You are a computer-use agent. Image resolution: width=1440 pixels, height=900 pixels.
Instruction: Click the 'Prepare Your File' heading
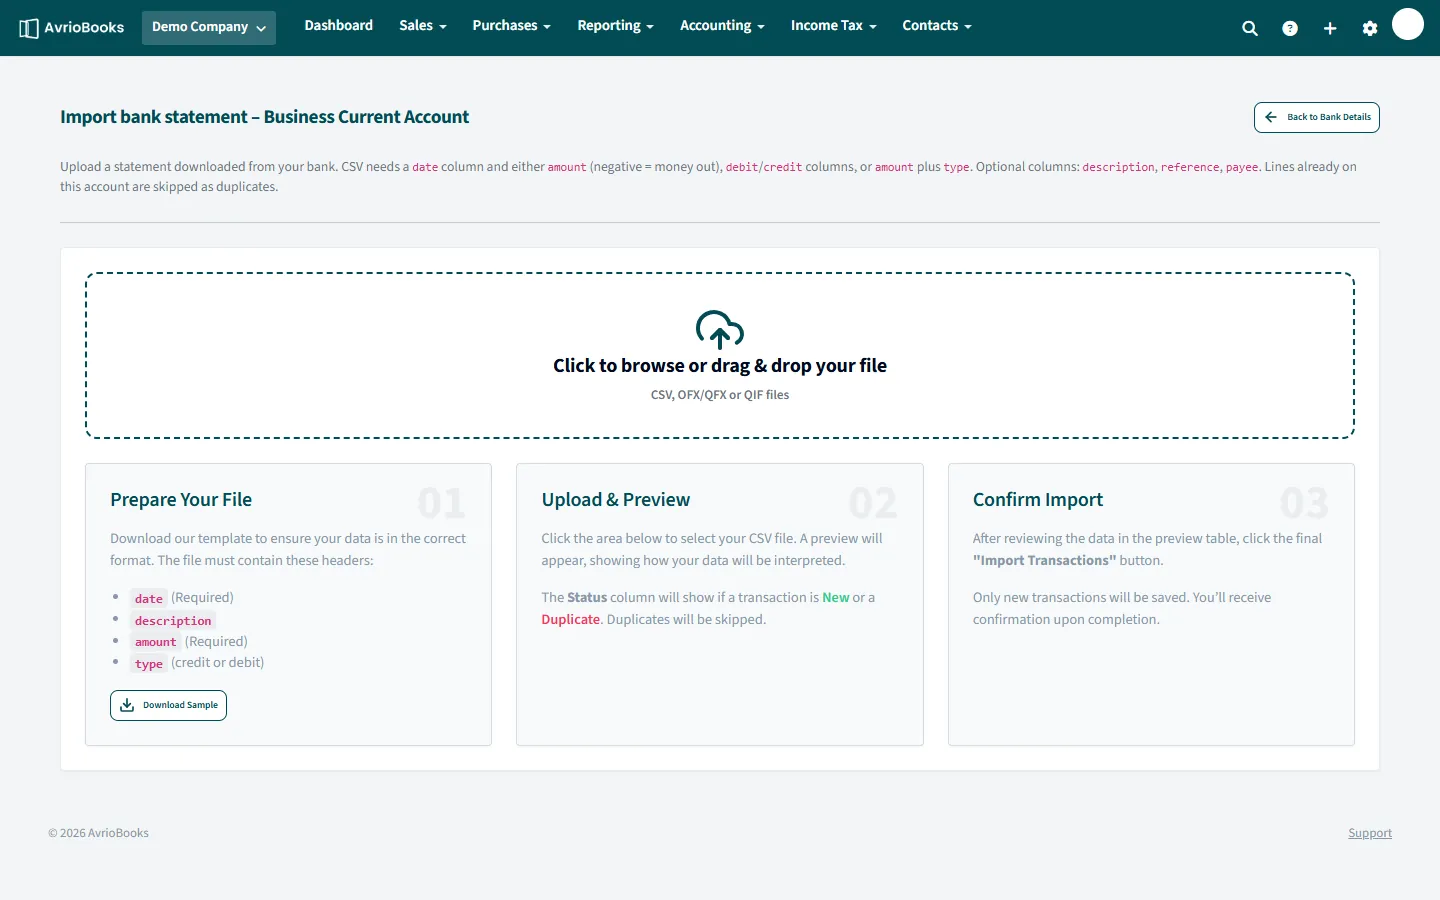tap(181, 500)
